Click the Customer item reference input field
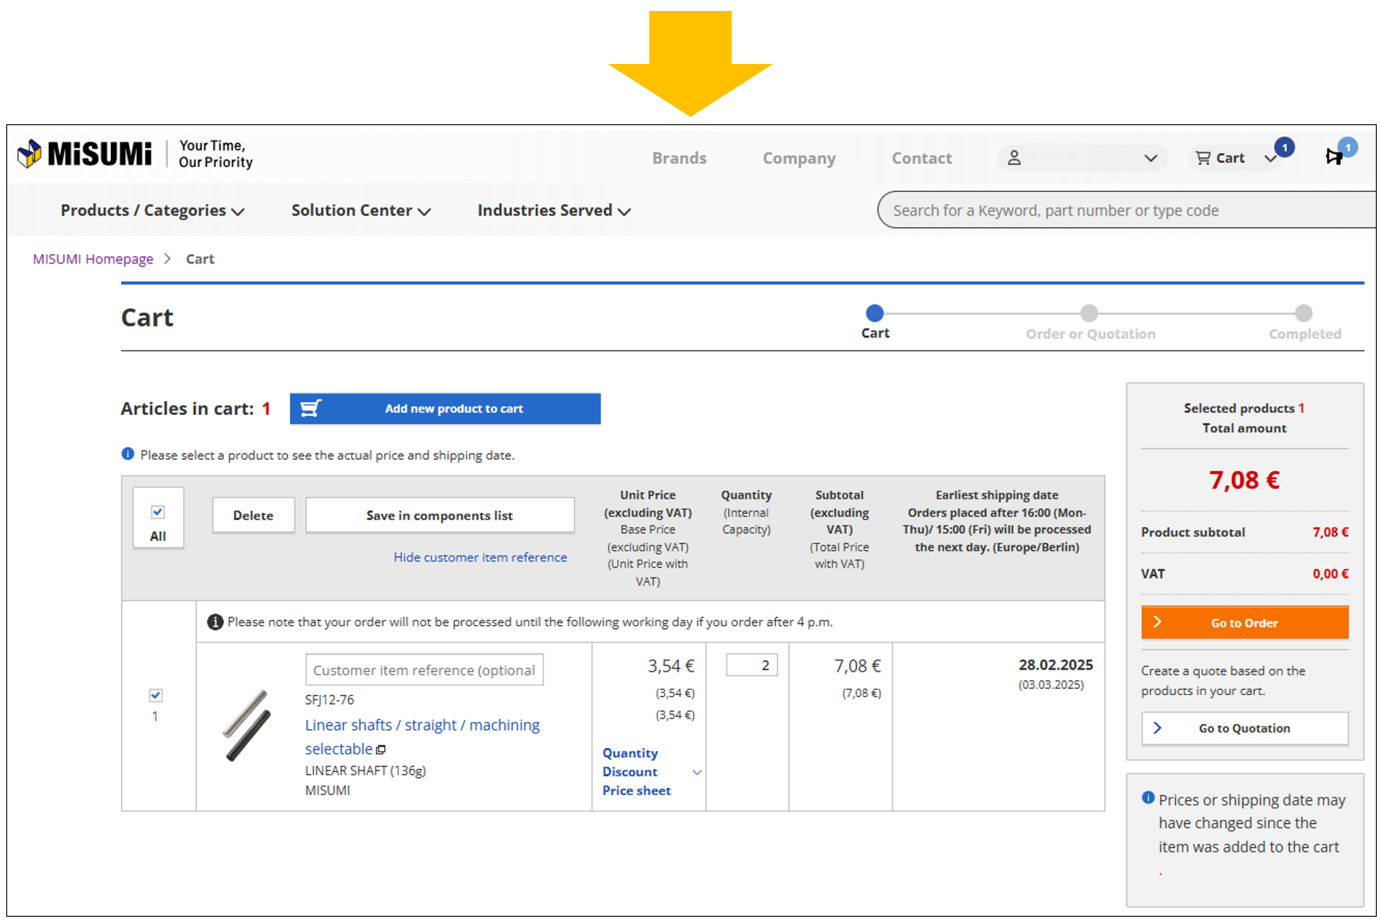Screen dimensions: 1381x921 [424, 670]
